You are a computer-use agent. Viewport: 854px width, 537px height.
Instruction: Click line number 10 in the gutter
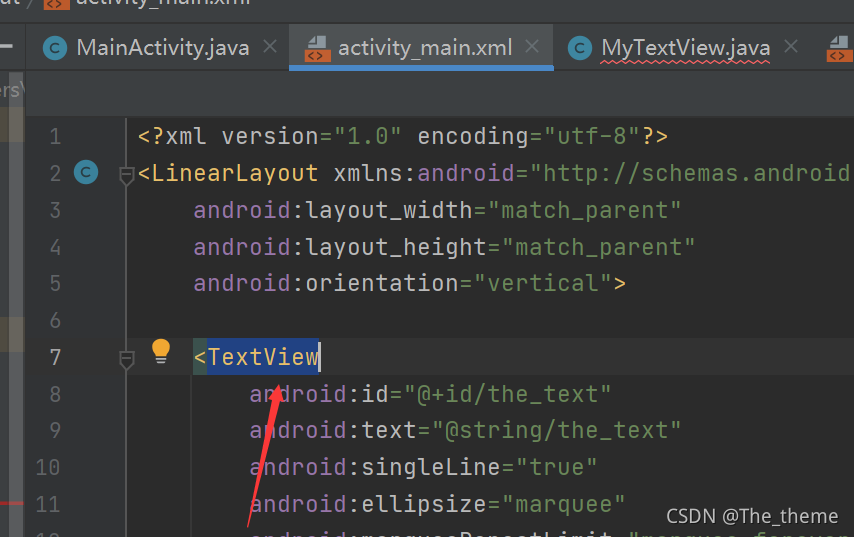(x=48, y=467)
